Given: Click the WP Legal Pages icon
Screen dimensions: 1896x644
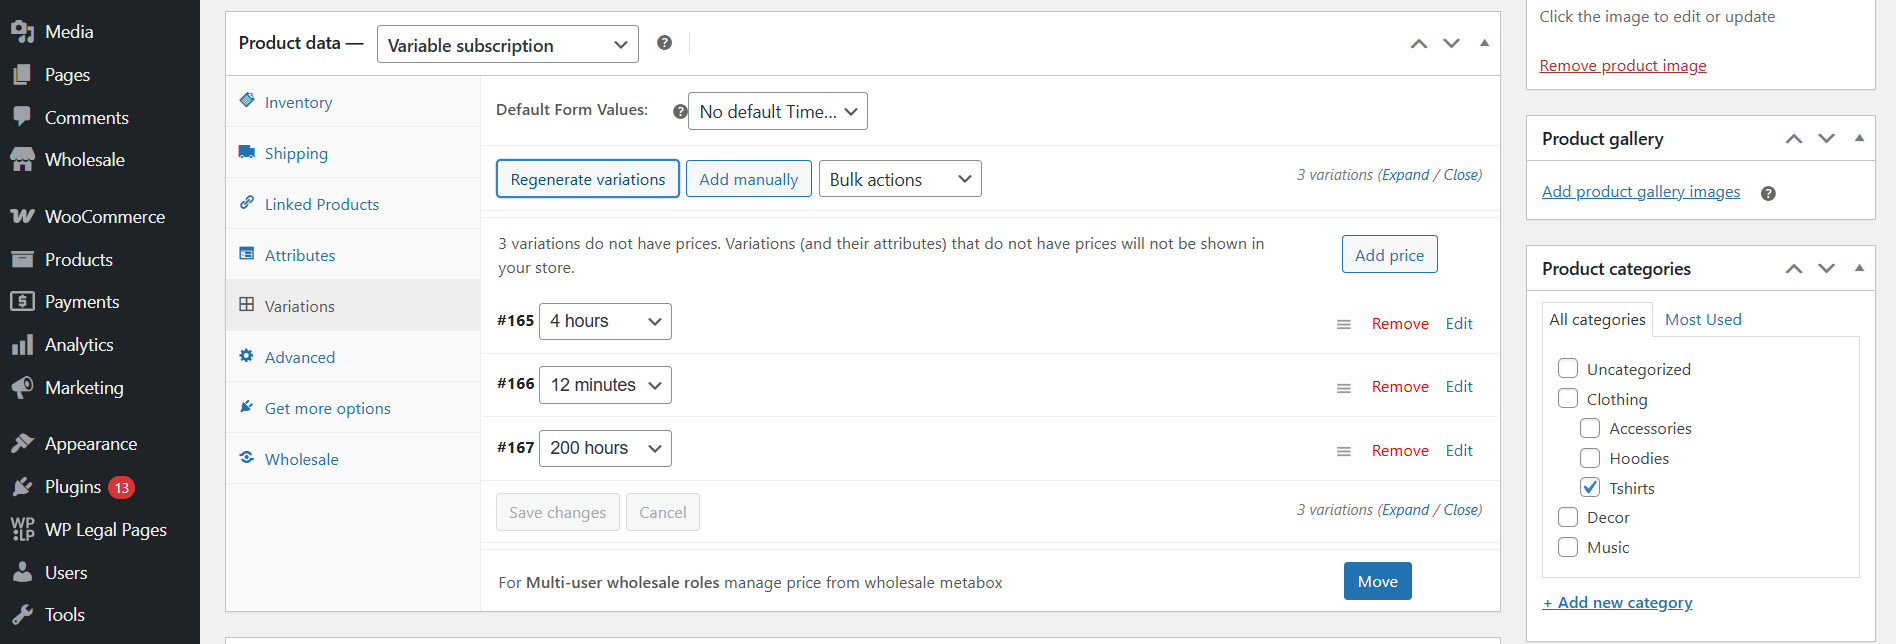Looking at the screenshot, I should pyautogui.click(x=22, y=530).
